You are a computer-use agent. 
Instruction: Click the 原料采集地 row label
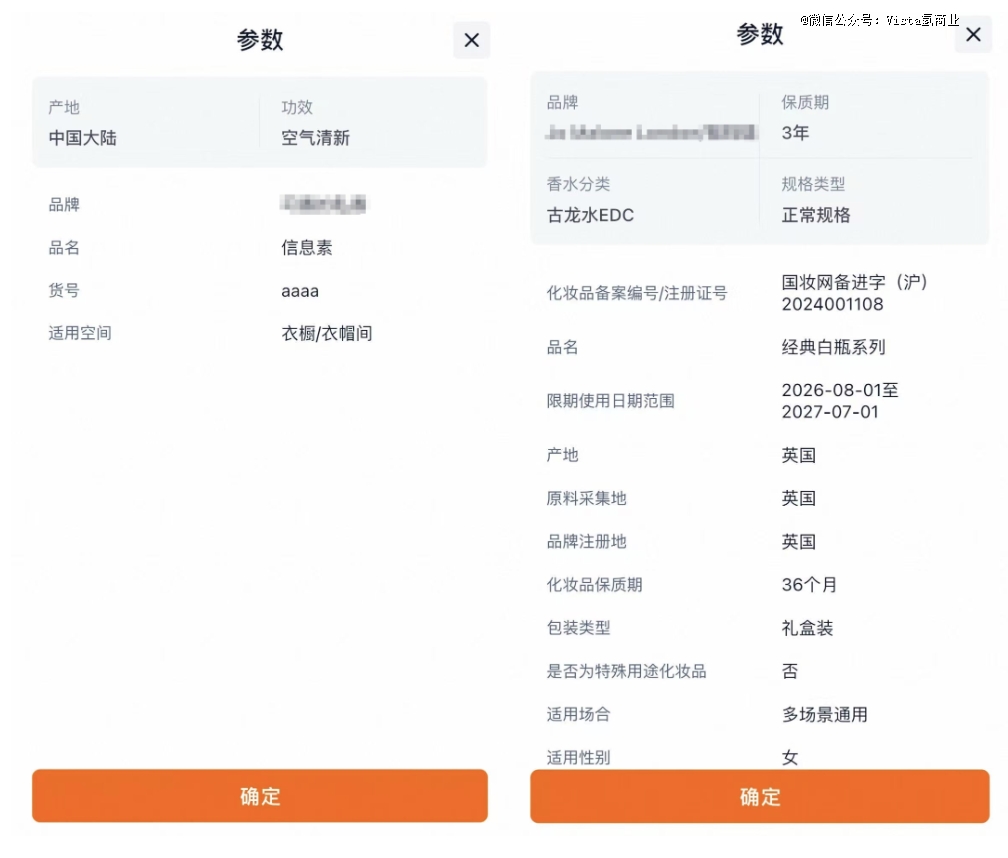point(586,498)
